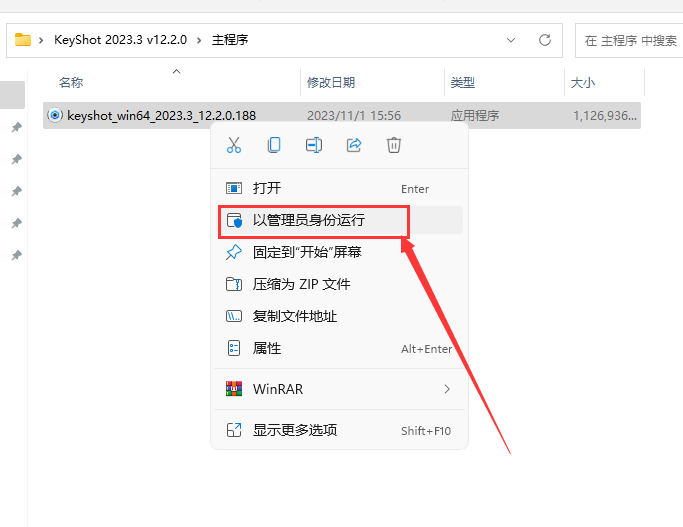
Task: Open 属性 from the context menu
Action: tap(339, 348)
